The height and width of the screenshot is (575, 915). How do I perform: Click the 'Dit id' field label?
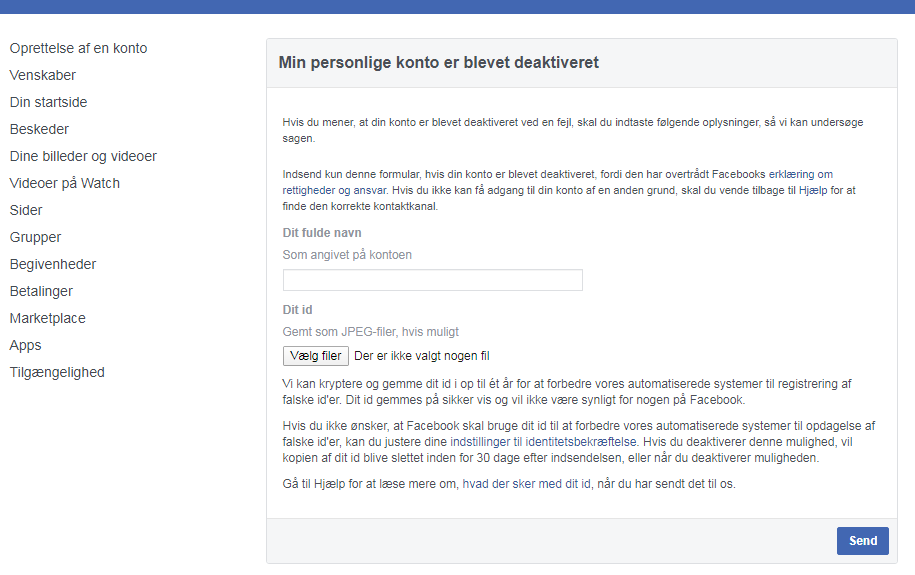(x=298, y=310)
